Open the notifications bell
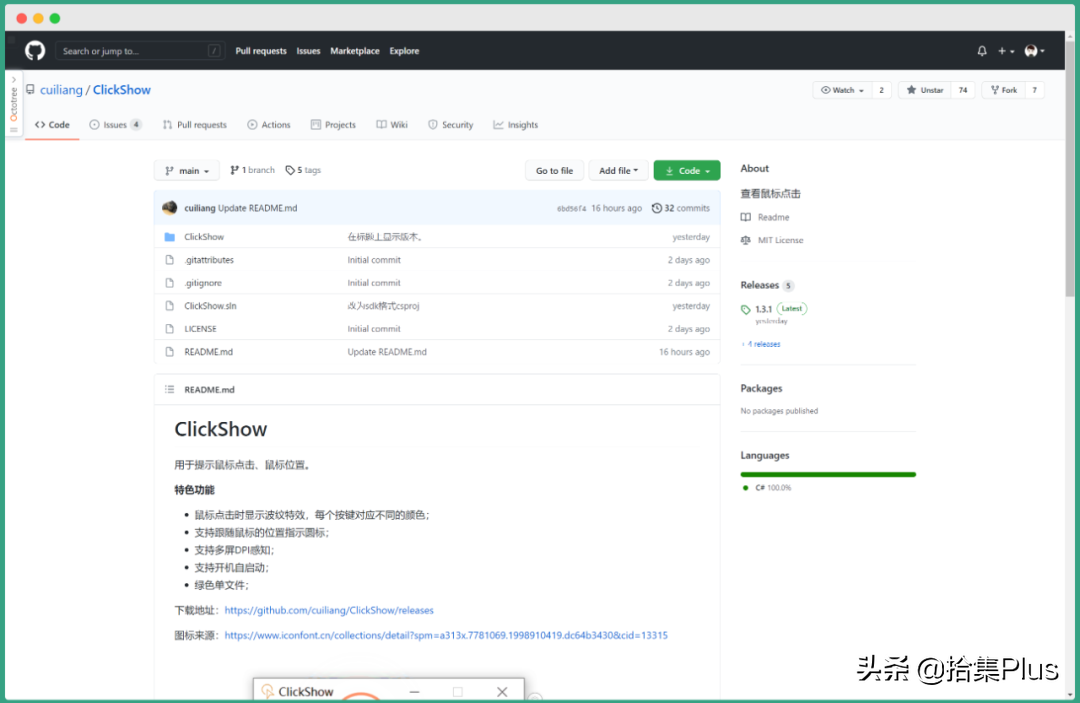This screenshot has width=1080, height=703. pos(982,51)
